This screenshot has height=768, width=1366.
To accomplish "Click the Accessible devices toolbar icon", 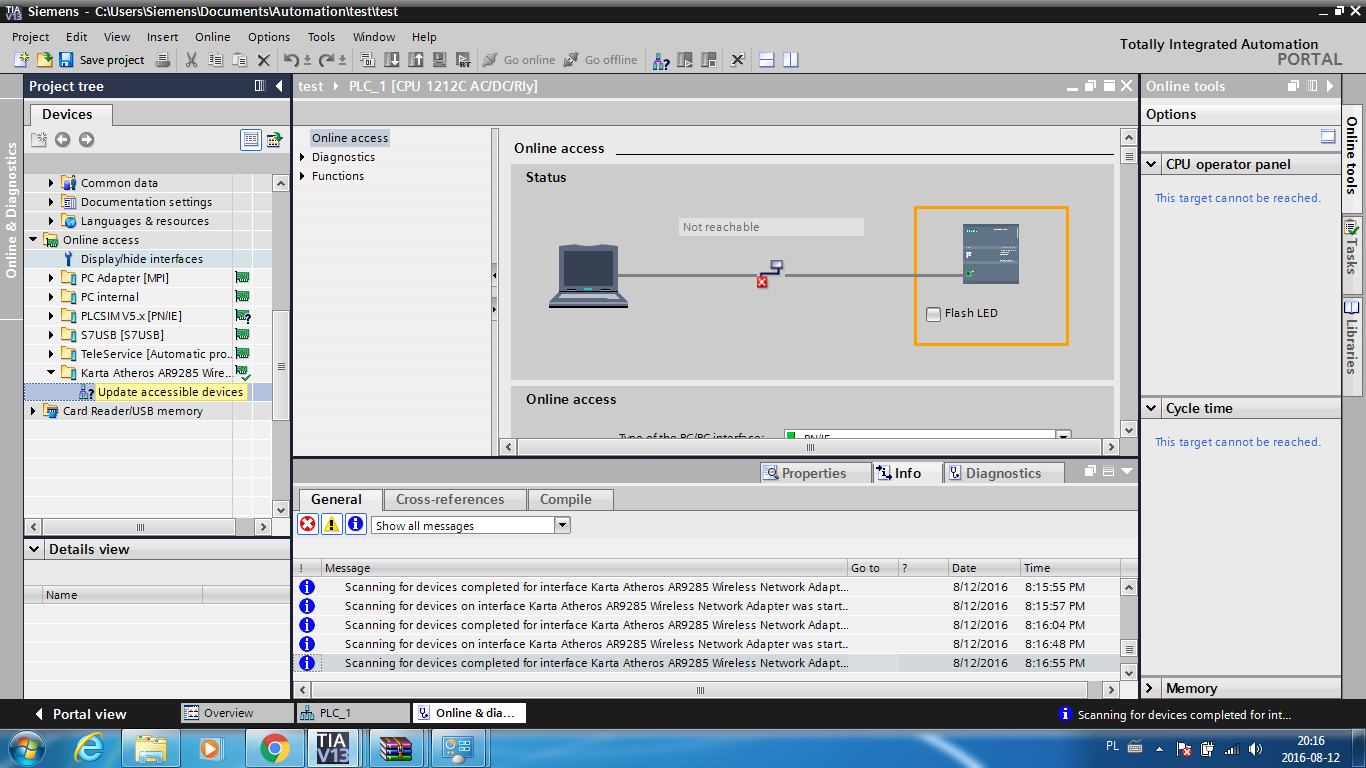I will 661,60.
